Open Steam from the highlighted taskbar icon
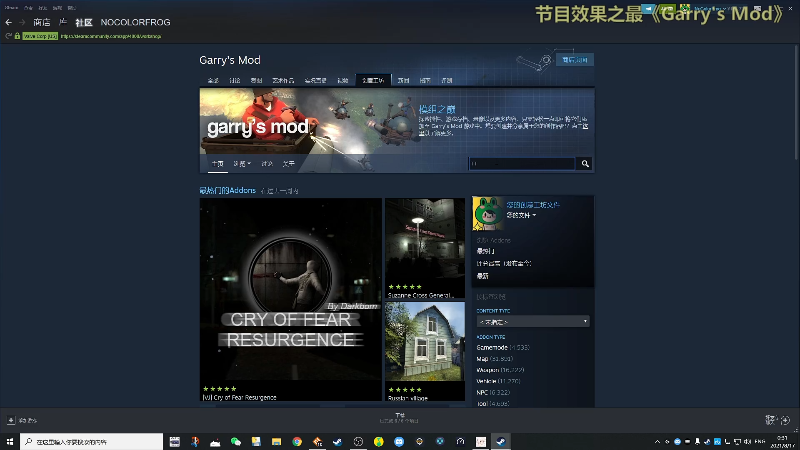The height and width of the screenshot is (450, 800). (x=501, y=441)
